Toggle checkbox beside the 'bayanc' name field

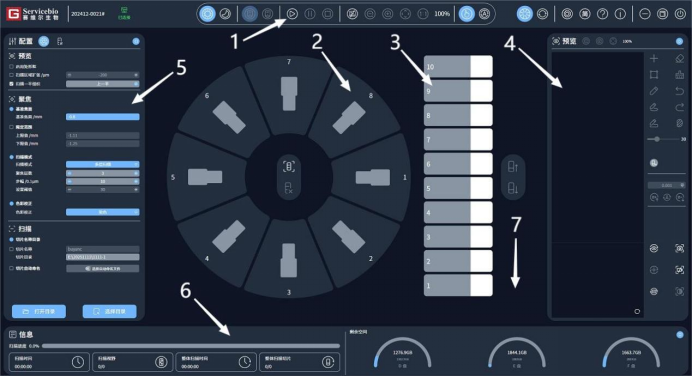(11, 249)
